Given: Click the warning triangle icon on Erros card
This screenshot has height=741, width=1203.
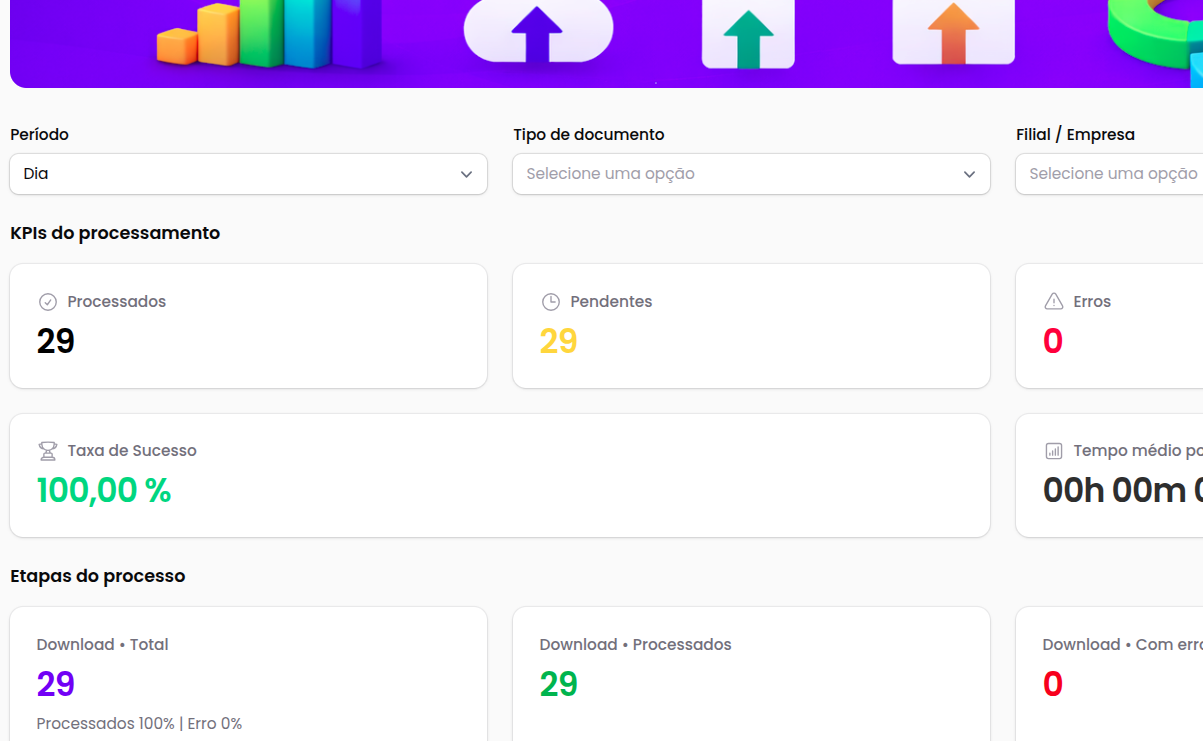Looking at the screenshot, I should [x=1053, y=300].
